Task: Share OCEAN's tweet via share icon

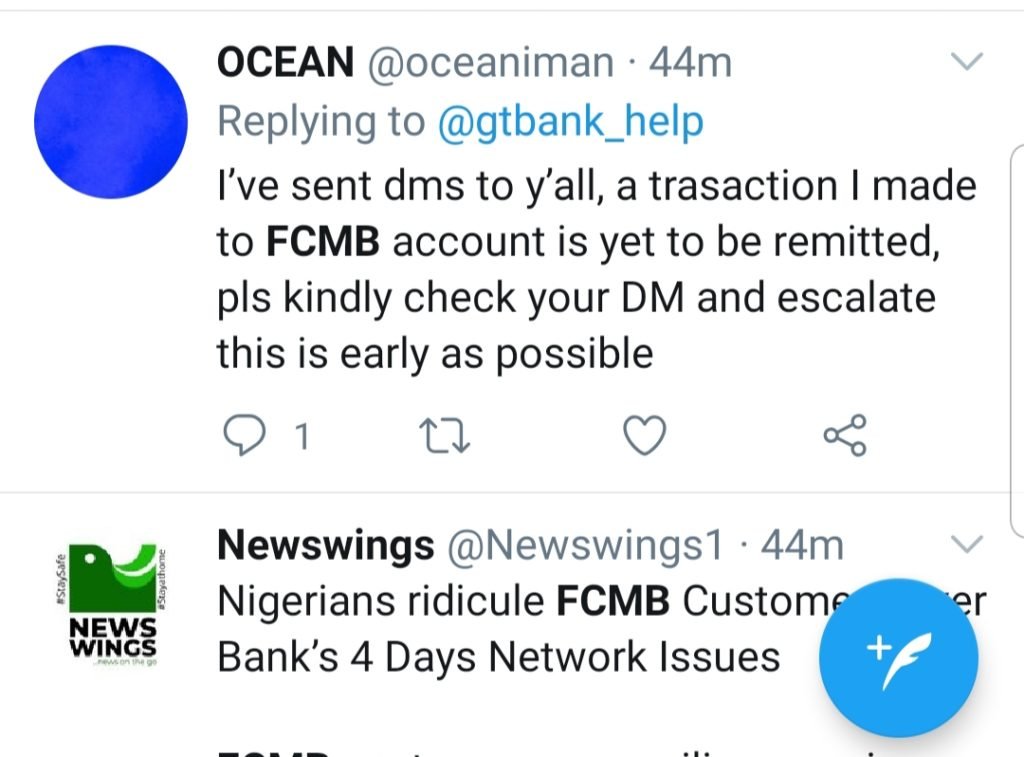Action: (845, 435)
